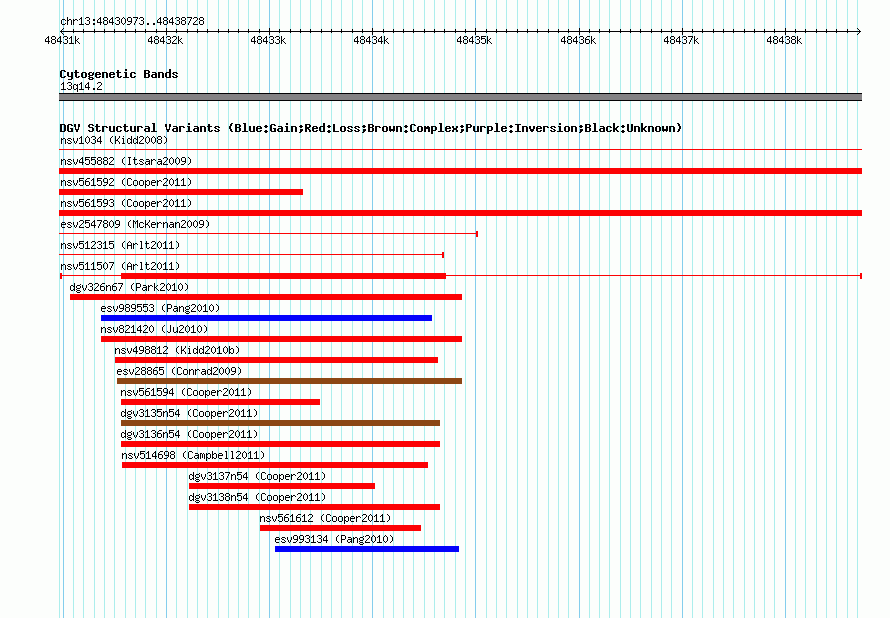Select dgv3137n54 (Cooper2011) label
The width and height of the screenshot is (890, 618).
(x=257, y=476)
